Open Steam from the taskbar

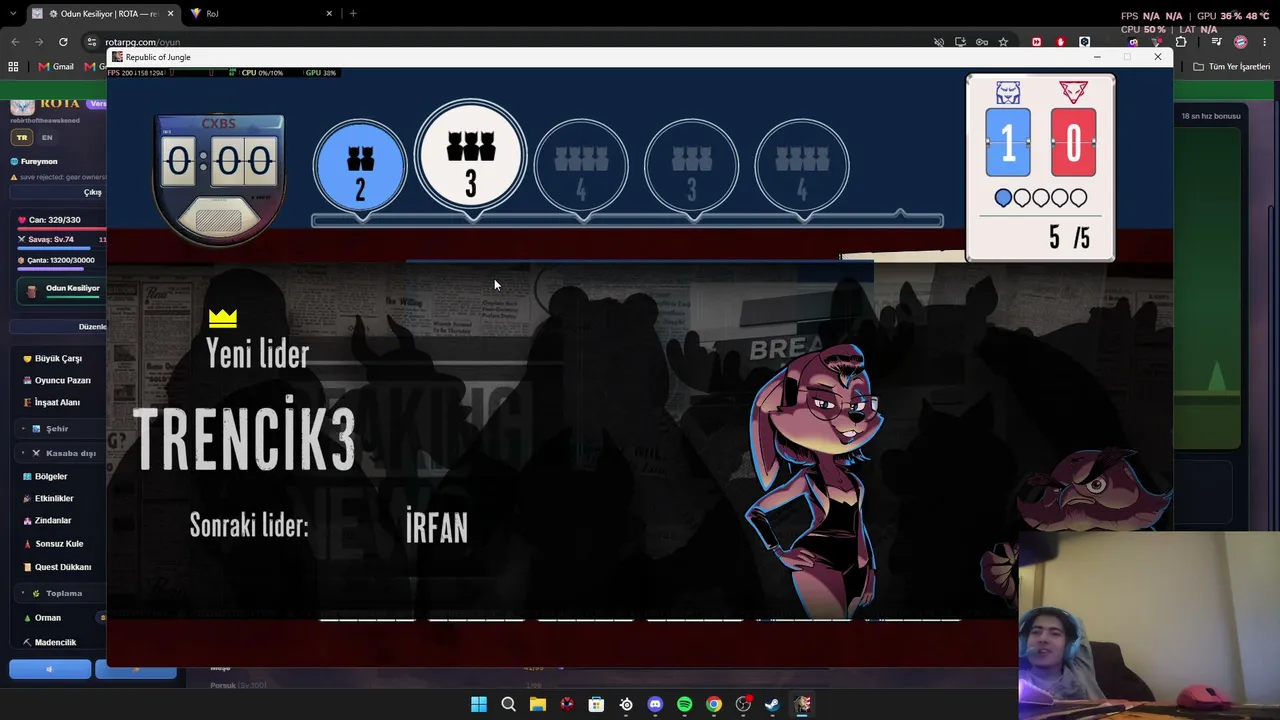[x=772, y=704]
